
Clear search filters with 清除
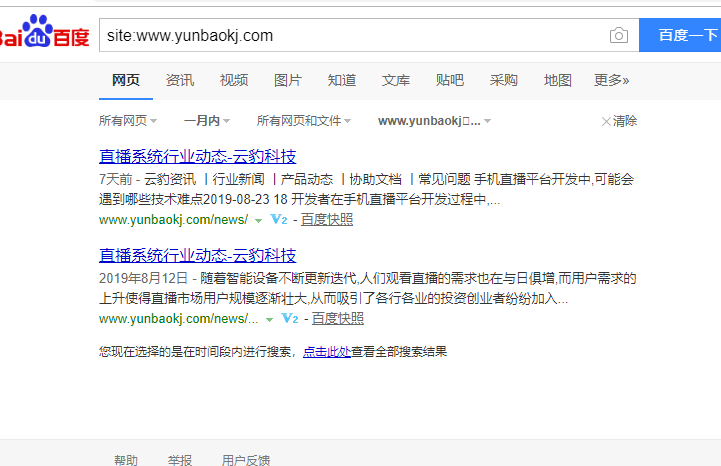[x=619, y=121]
